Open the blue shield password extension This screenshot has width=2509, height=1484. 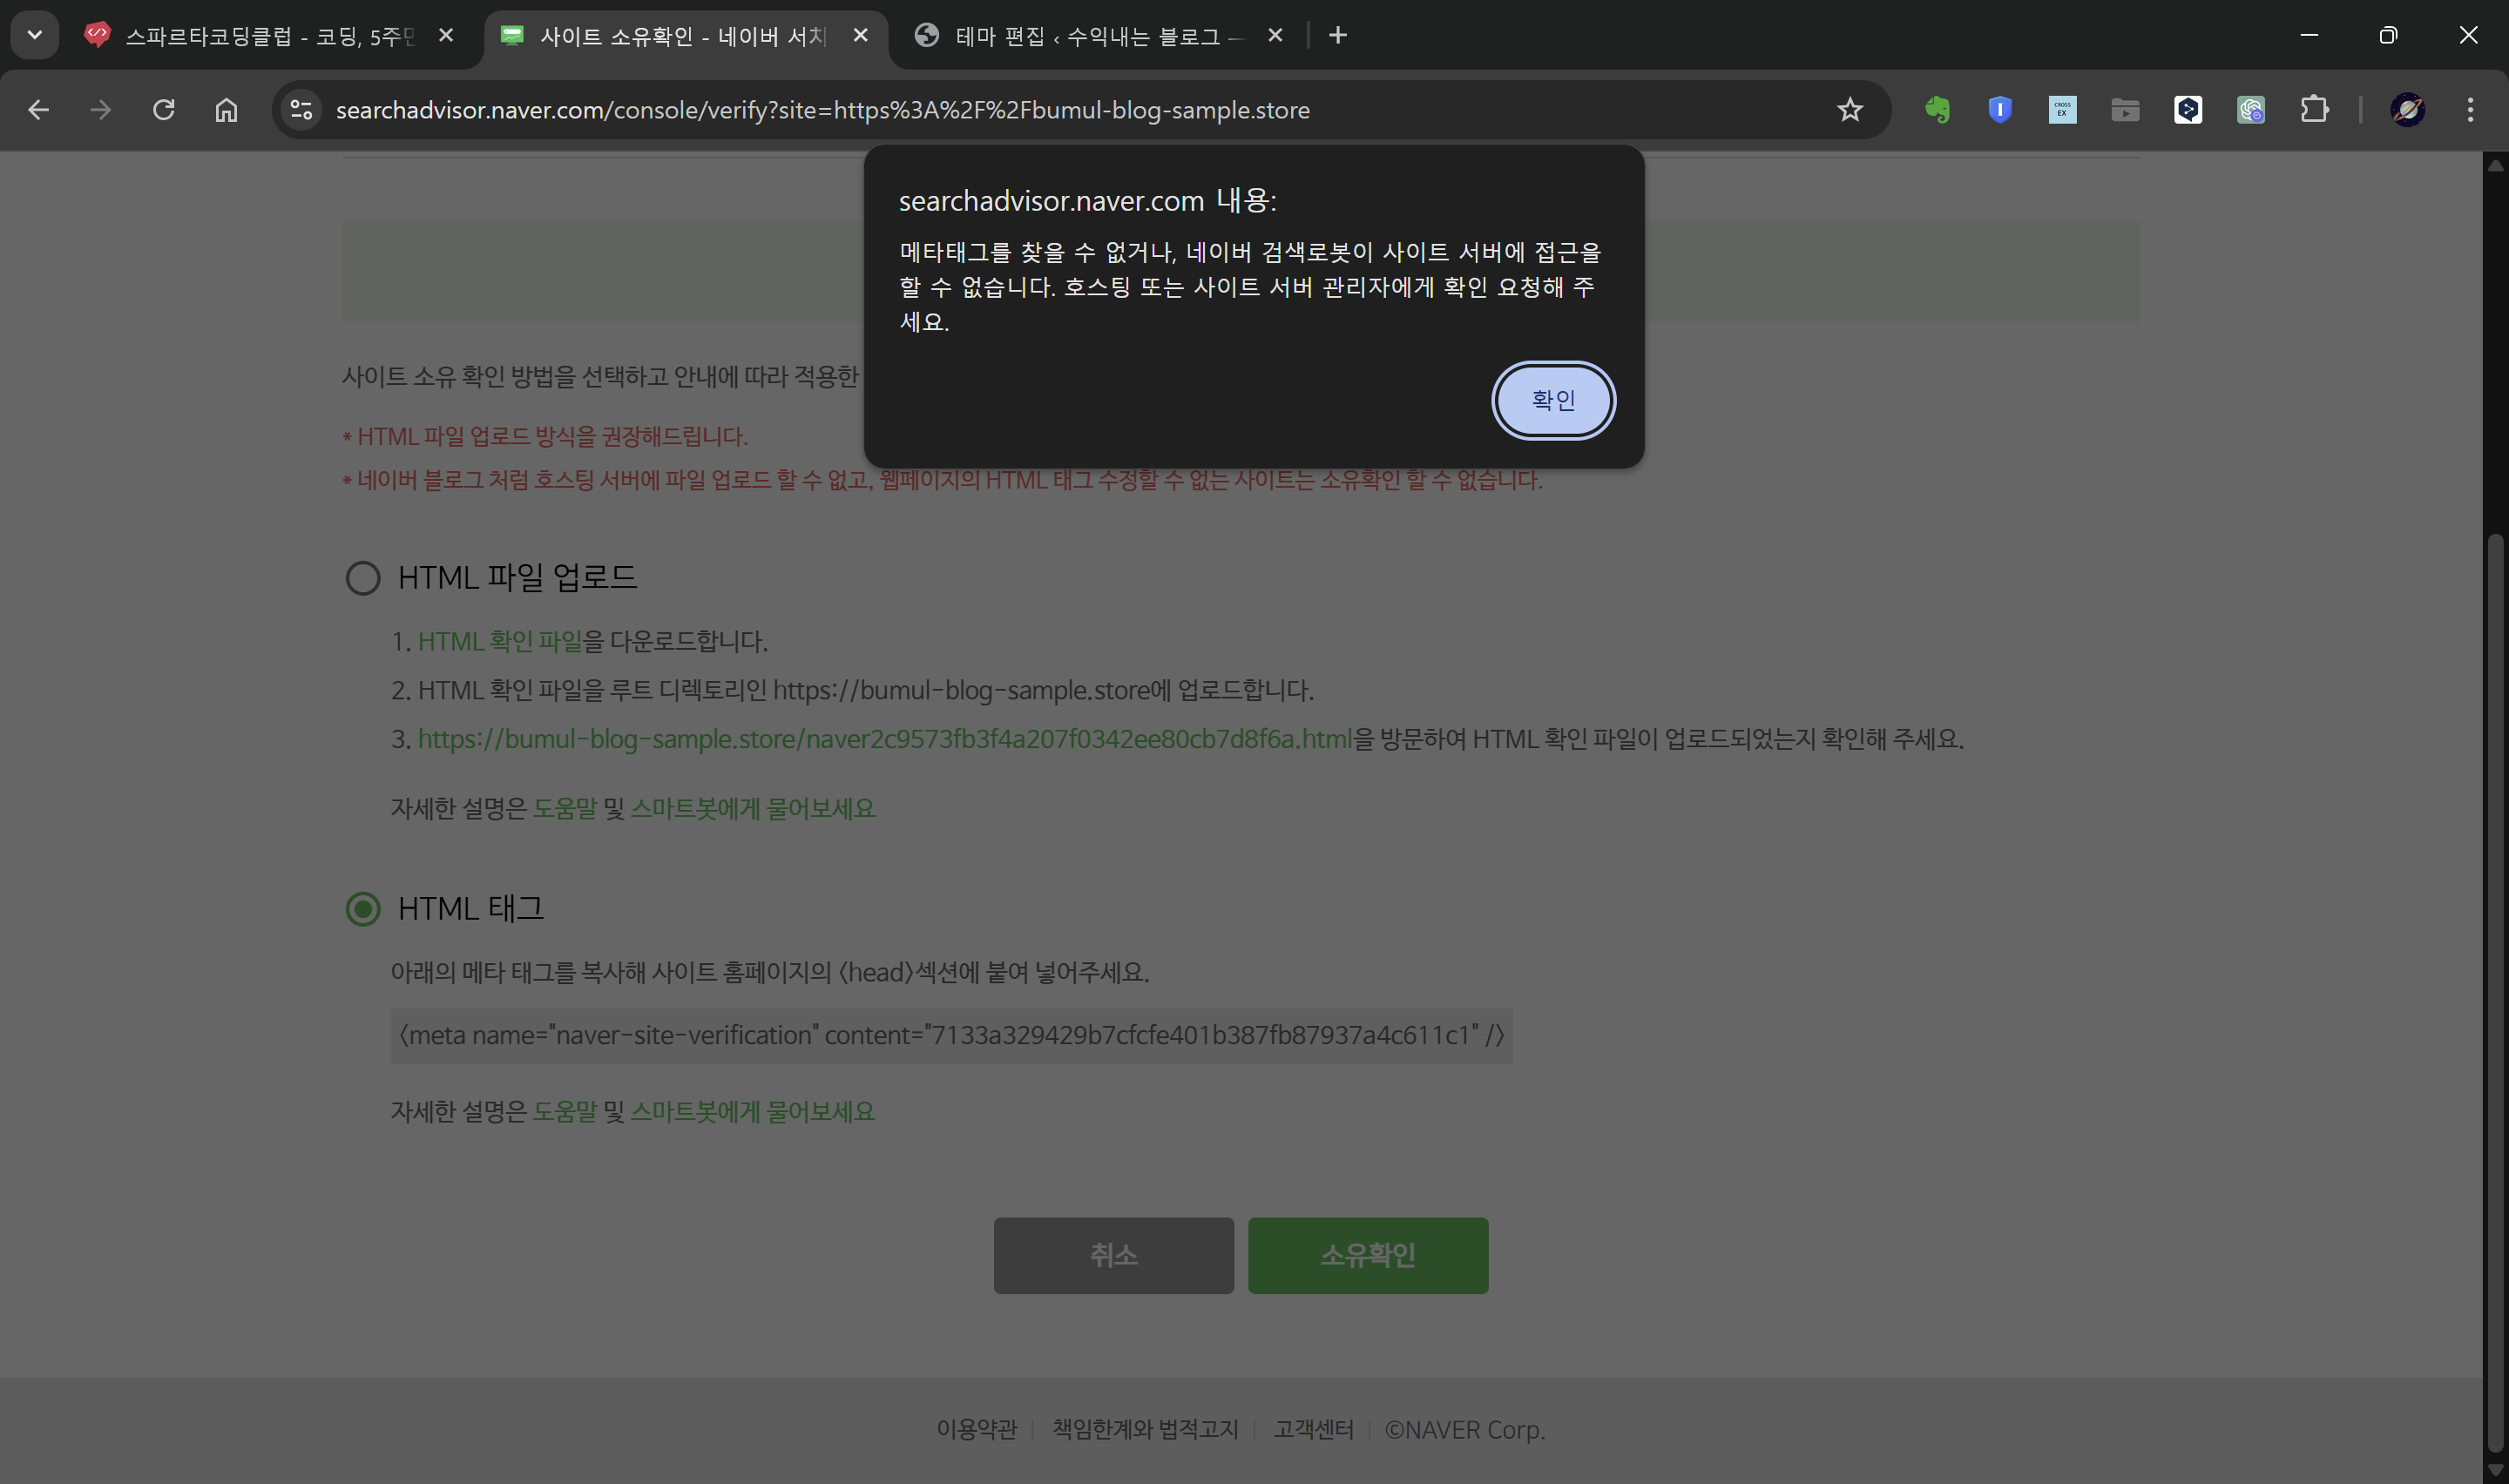point(2000,110)
